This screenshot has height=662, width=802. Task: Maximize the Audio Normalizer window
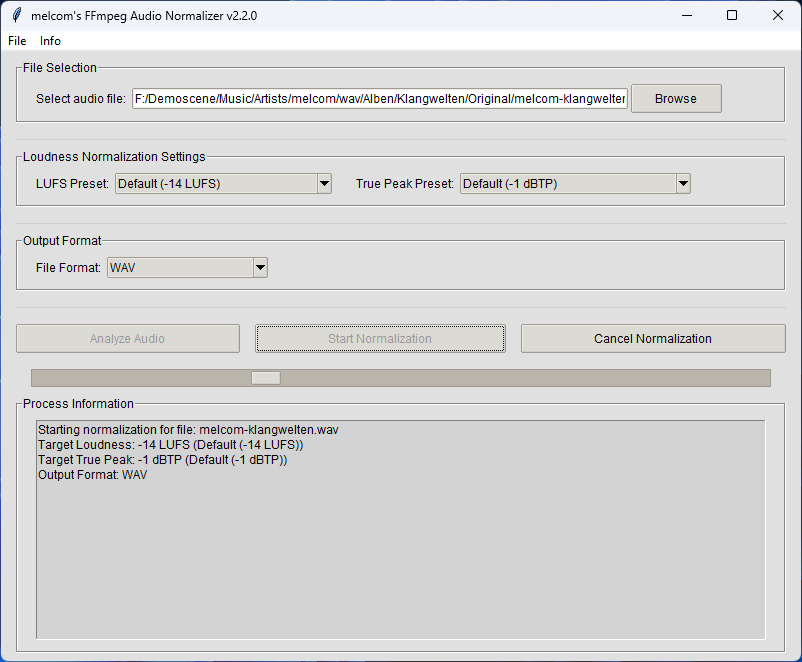tap(732, 15)
